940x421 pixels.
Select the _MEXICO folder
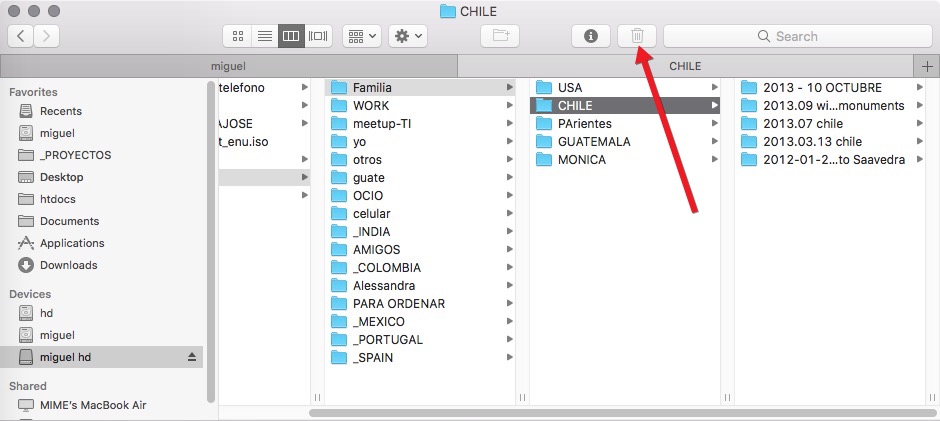(x=420, y=321)
